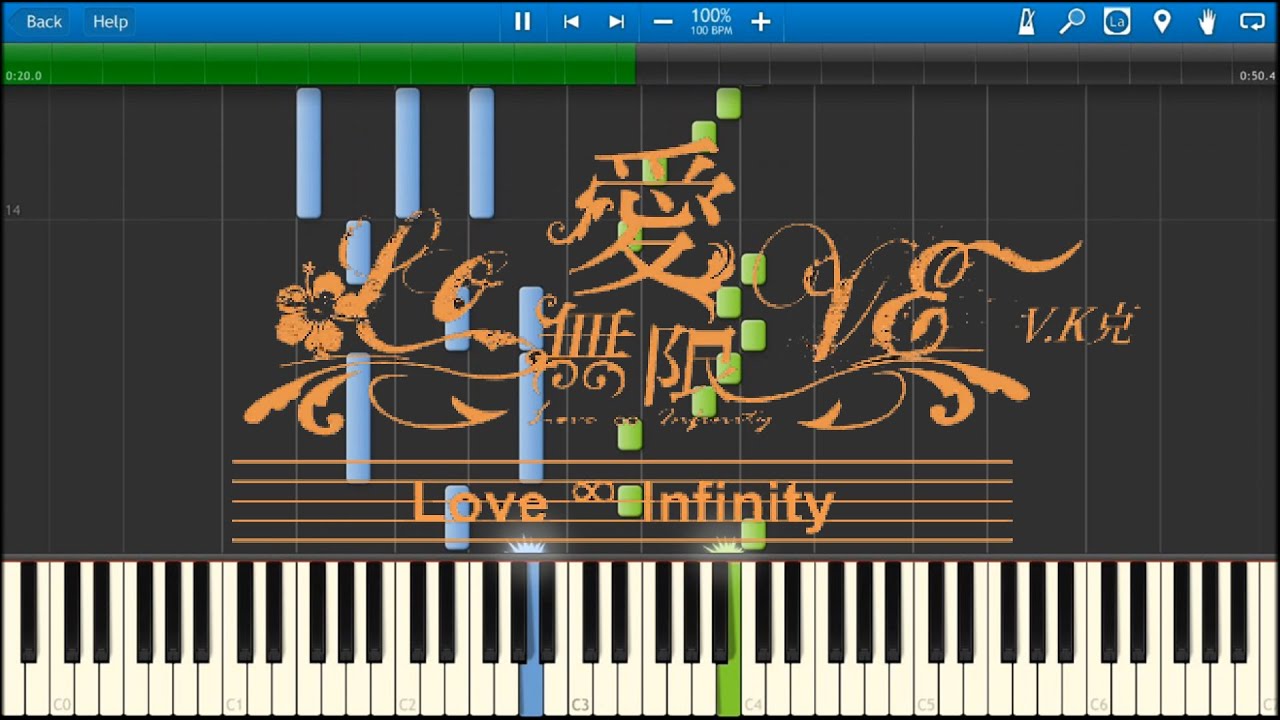The image size is (1280, 720).
Task: Toggle the loop icon
Action: click(1252, 21)
